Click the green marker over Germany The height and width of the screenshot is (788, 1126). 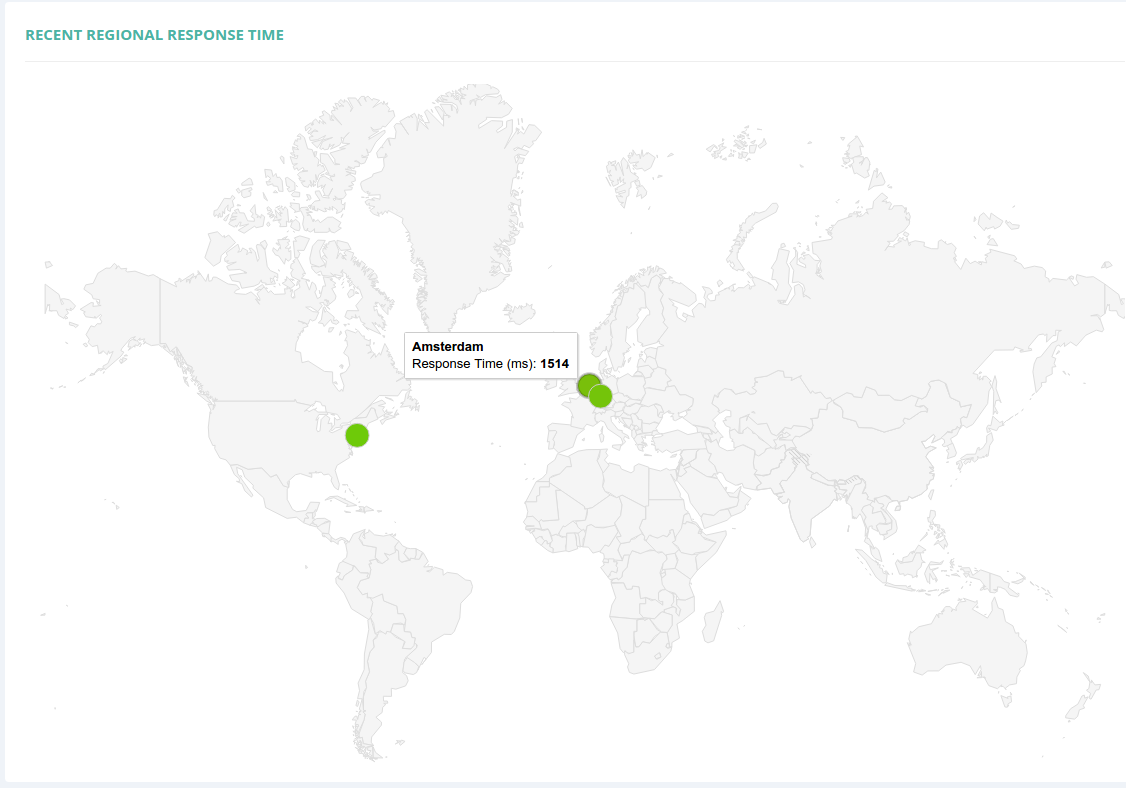pos(600,396)
